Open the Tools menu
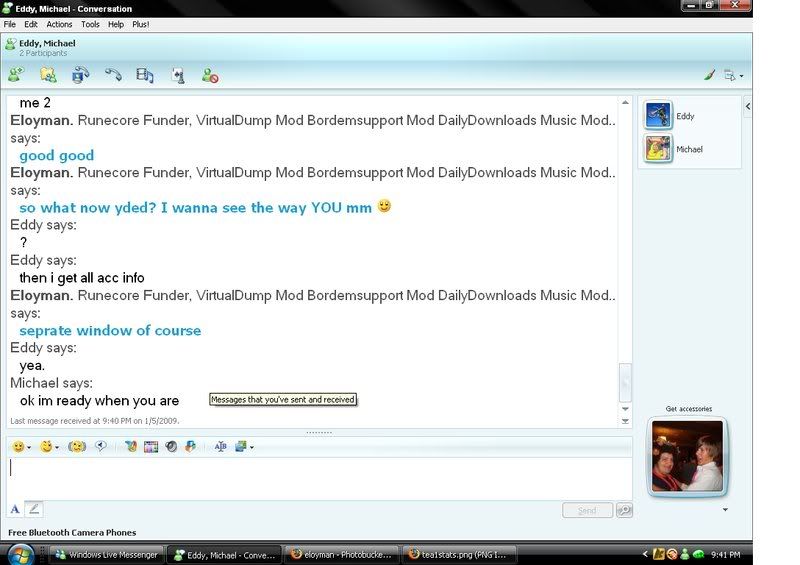The width and height of the screenshot is (800, 565). point(90,24)
